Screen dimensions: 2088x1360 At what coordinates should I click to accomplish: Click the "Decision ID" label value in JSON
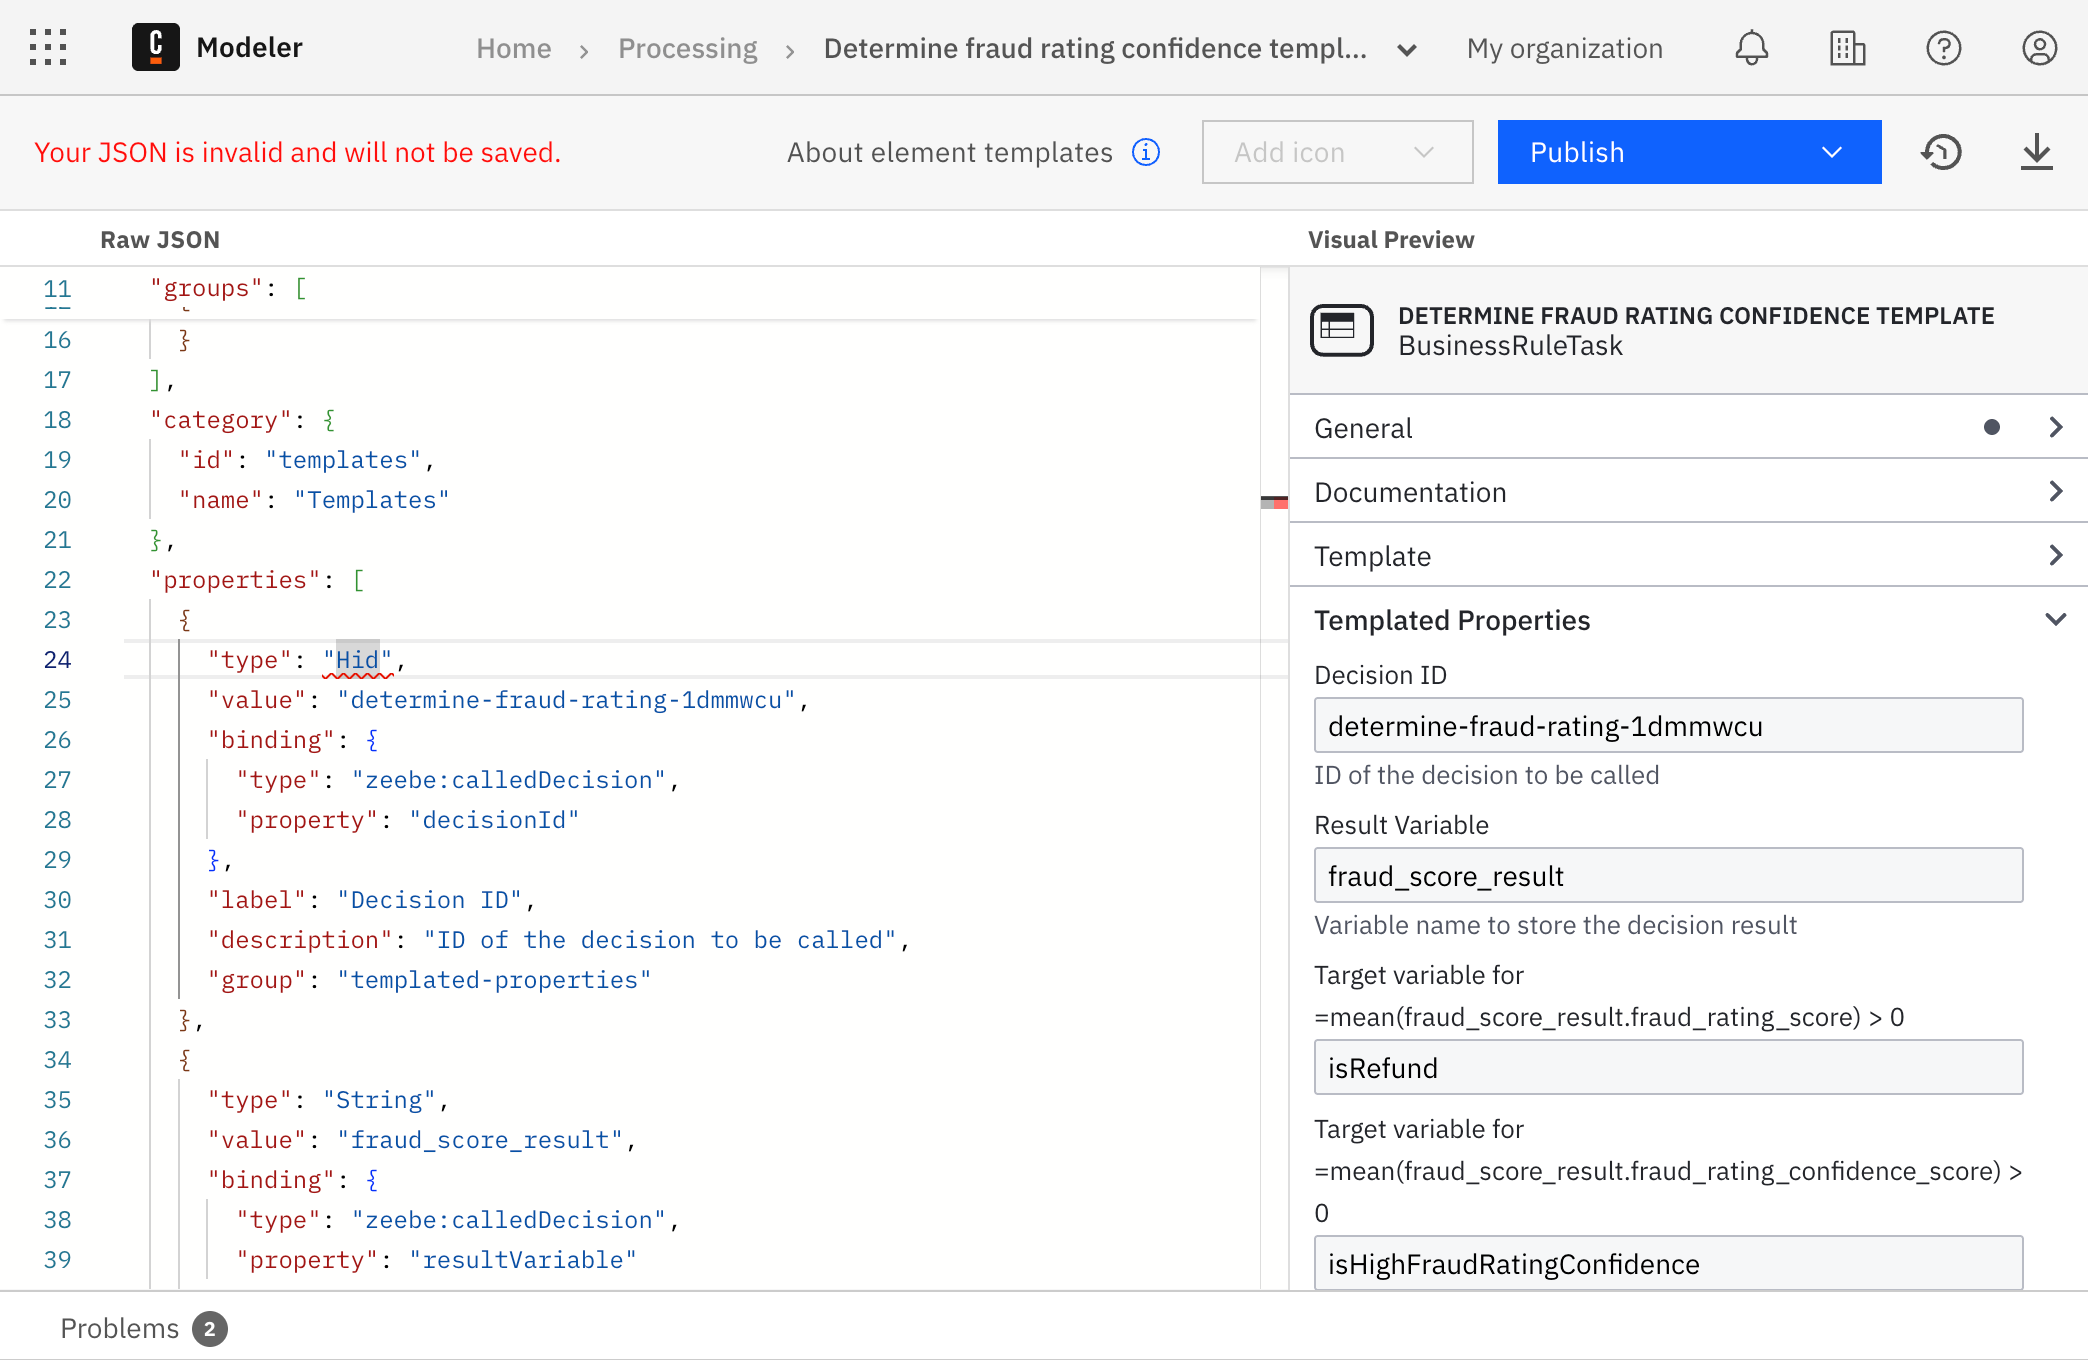pos(430,900)
